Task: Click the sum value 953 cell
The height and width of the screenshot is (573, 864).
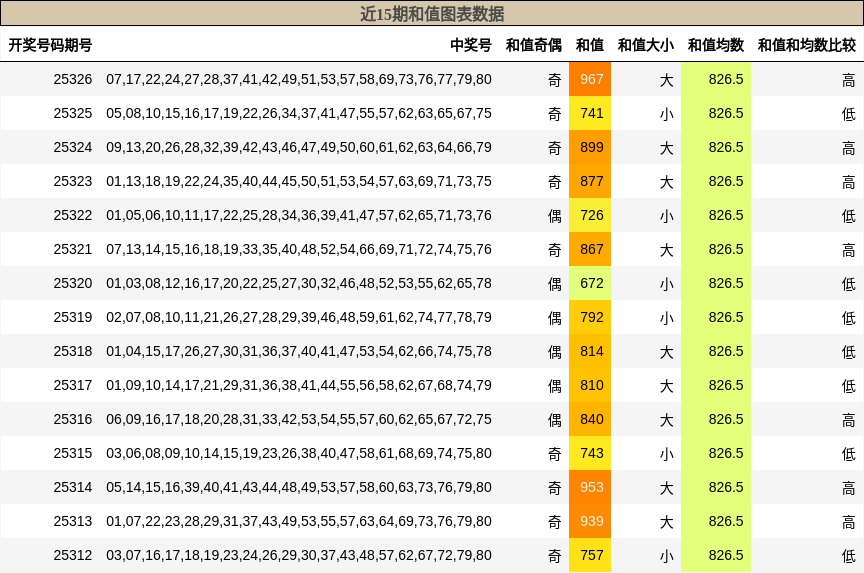Action: [x=590, y=488]
